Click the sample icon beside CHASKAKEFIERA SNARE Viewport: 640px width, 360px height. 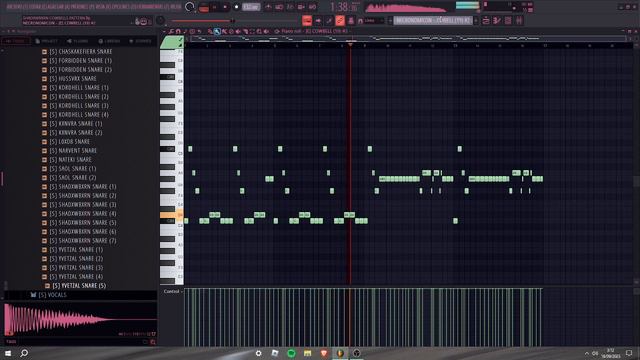click(44, 52)
